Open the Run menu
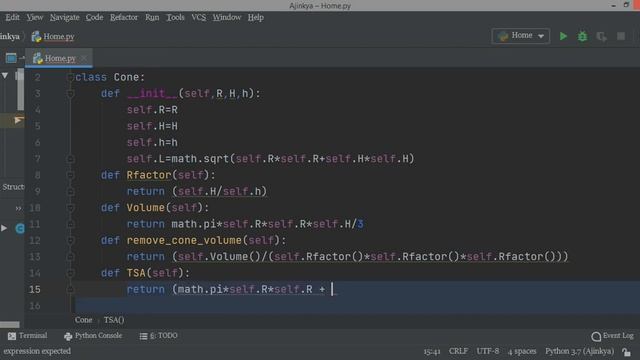640x360 pixels. (152, 17)
